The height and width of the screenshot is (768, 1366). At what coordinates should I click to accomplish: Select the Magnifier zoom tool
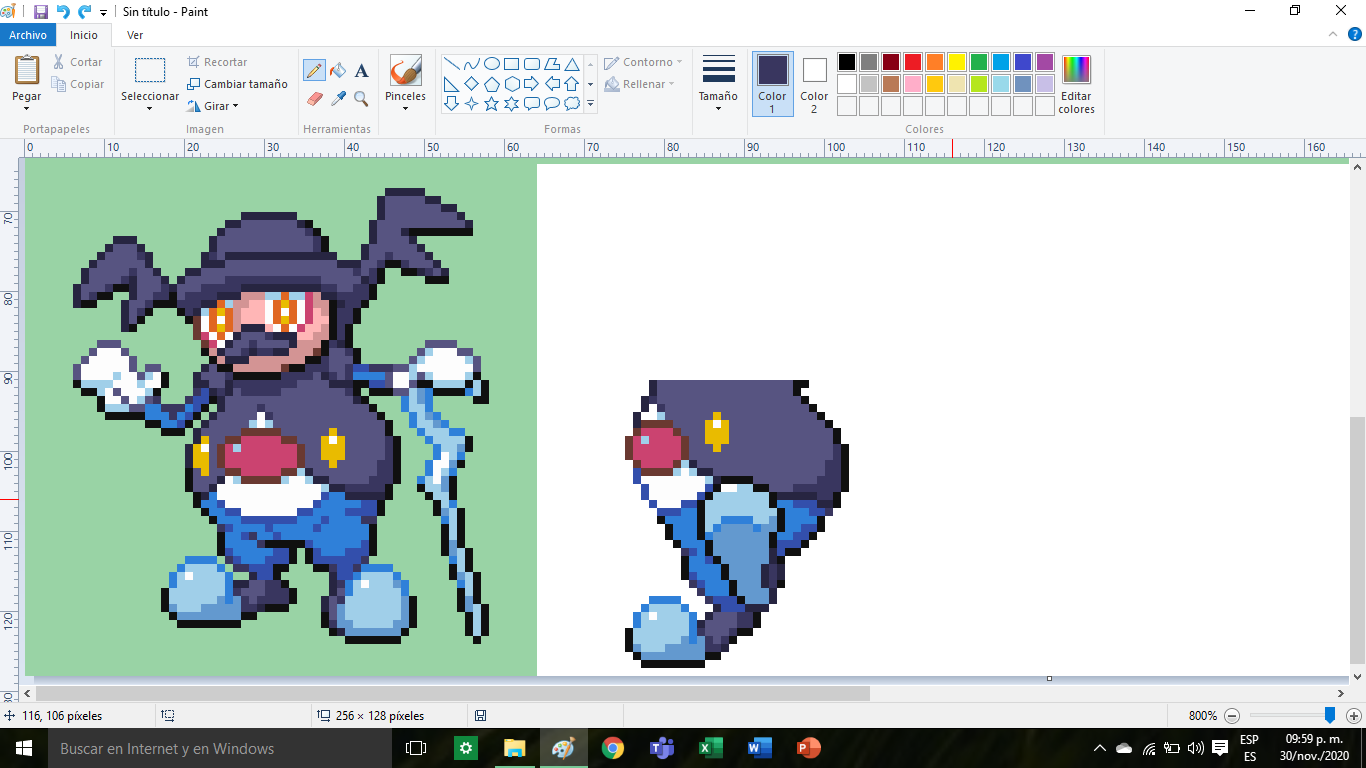pos(362,99)
